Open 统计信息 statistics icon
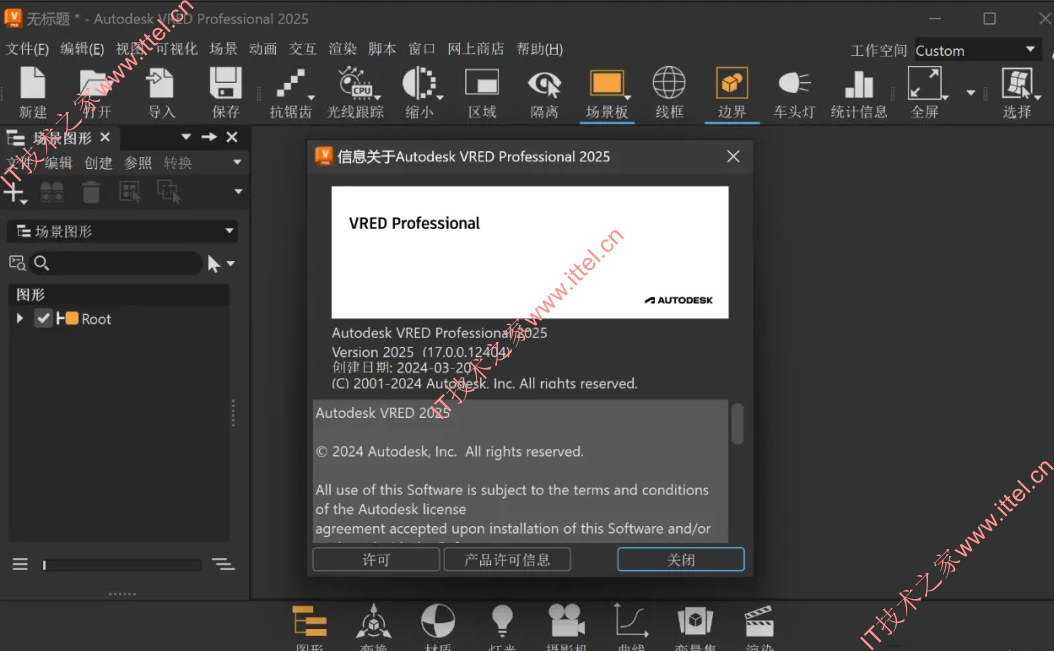The width and height of the screenshot is (1054, 651). tap(858, 84)
